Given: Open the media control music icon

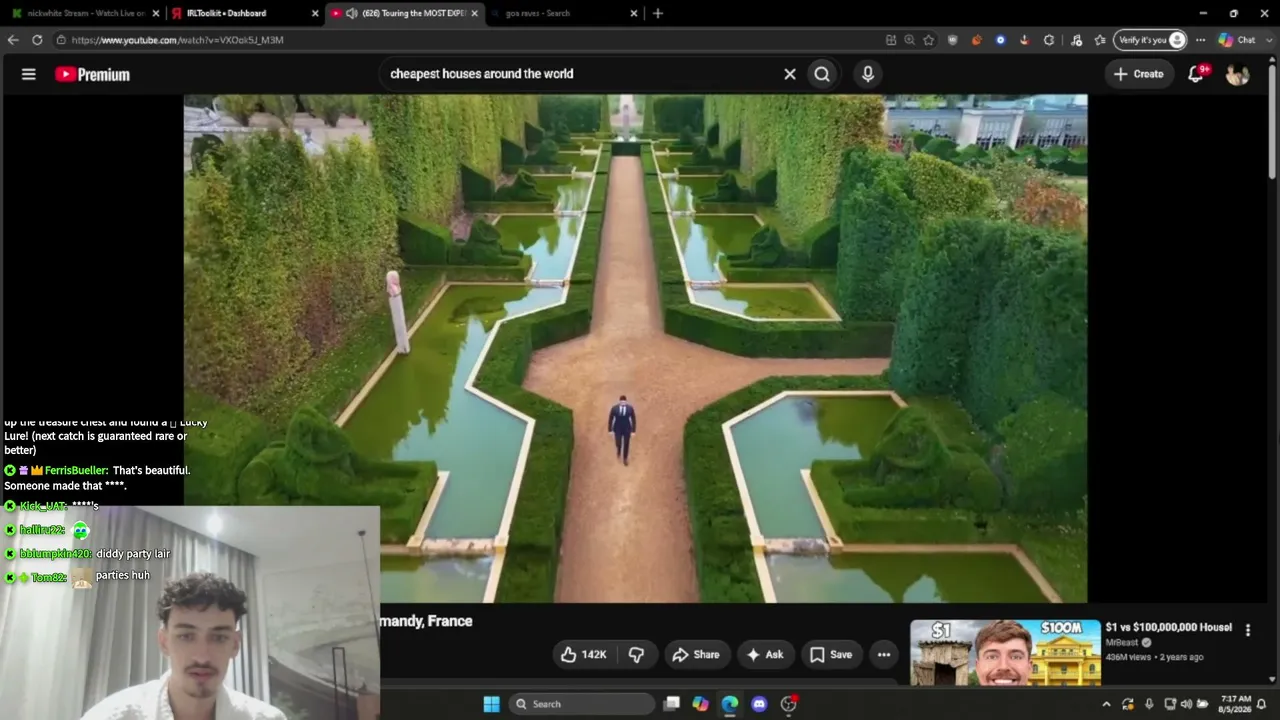Looking at the screenshot, I should [1076, 40].
